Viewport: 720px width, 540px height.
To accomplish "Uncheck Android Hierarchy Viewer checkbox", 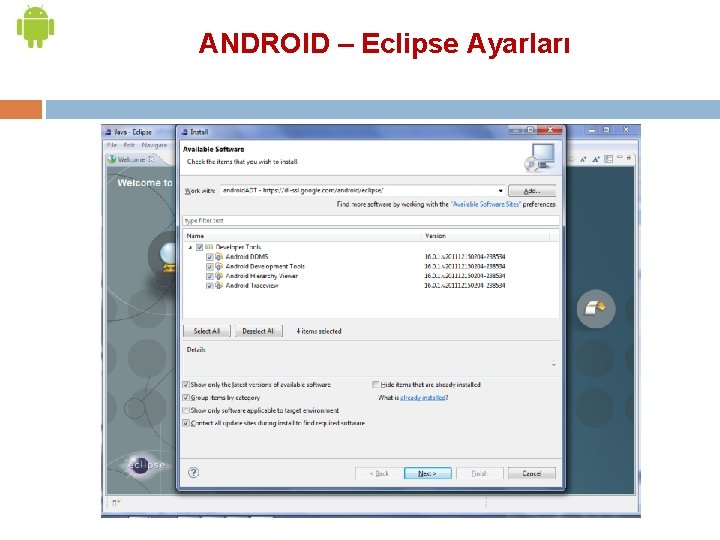I will (209, 276).
